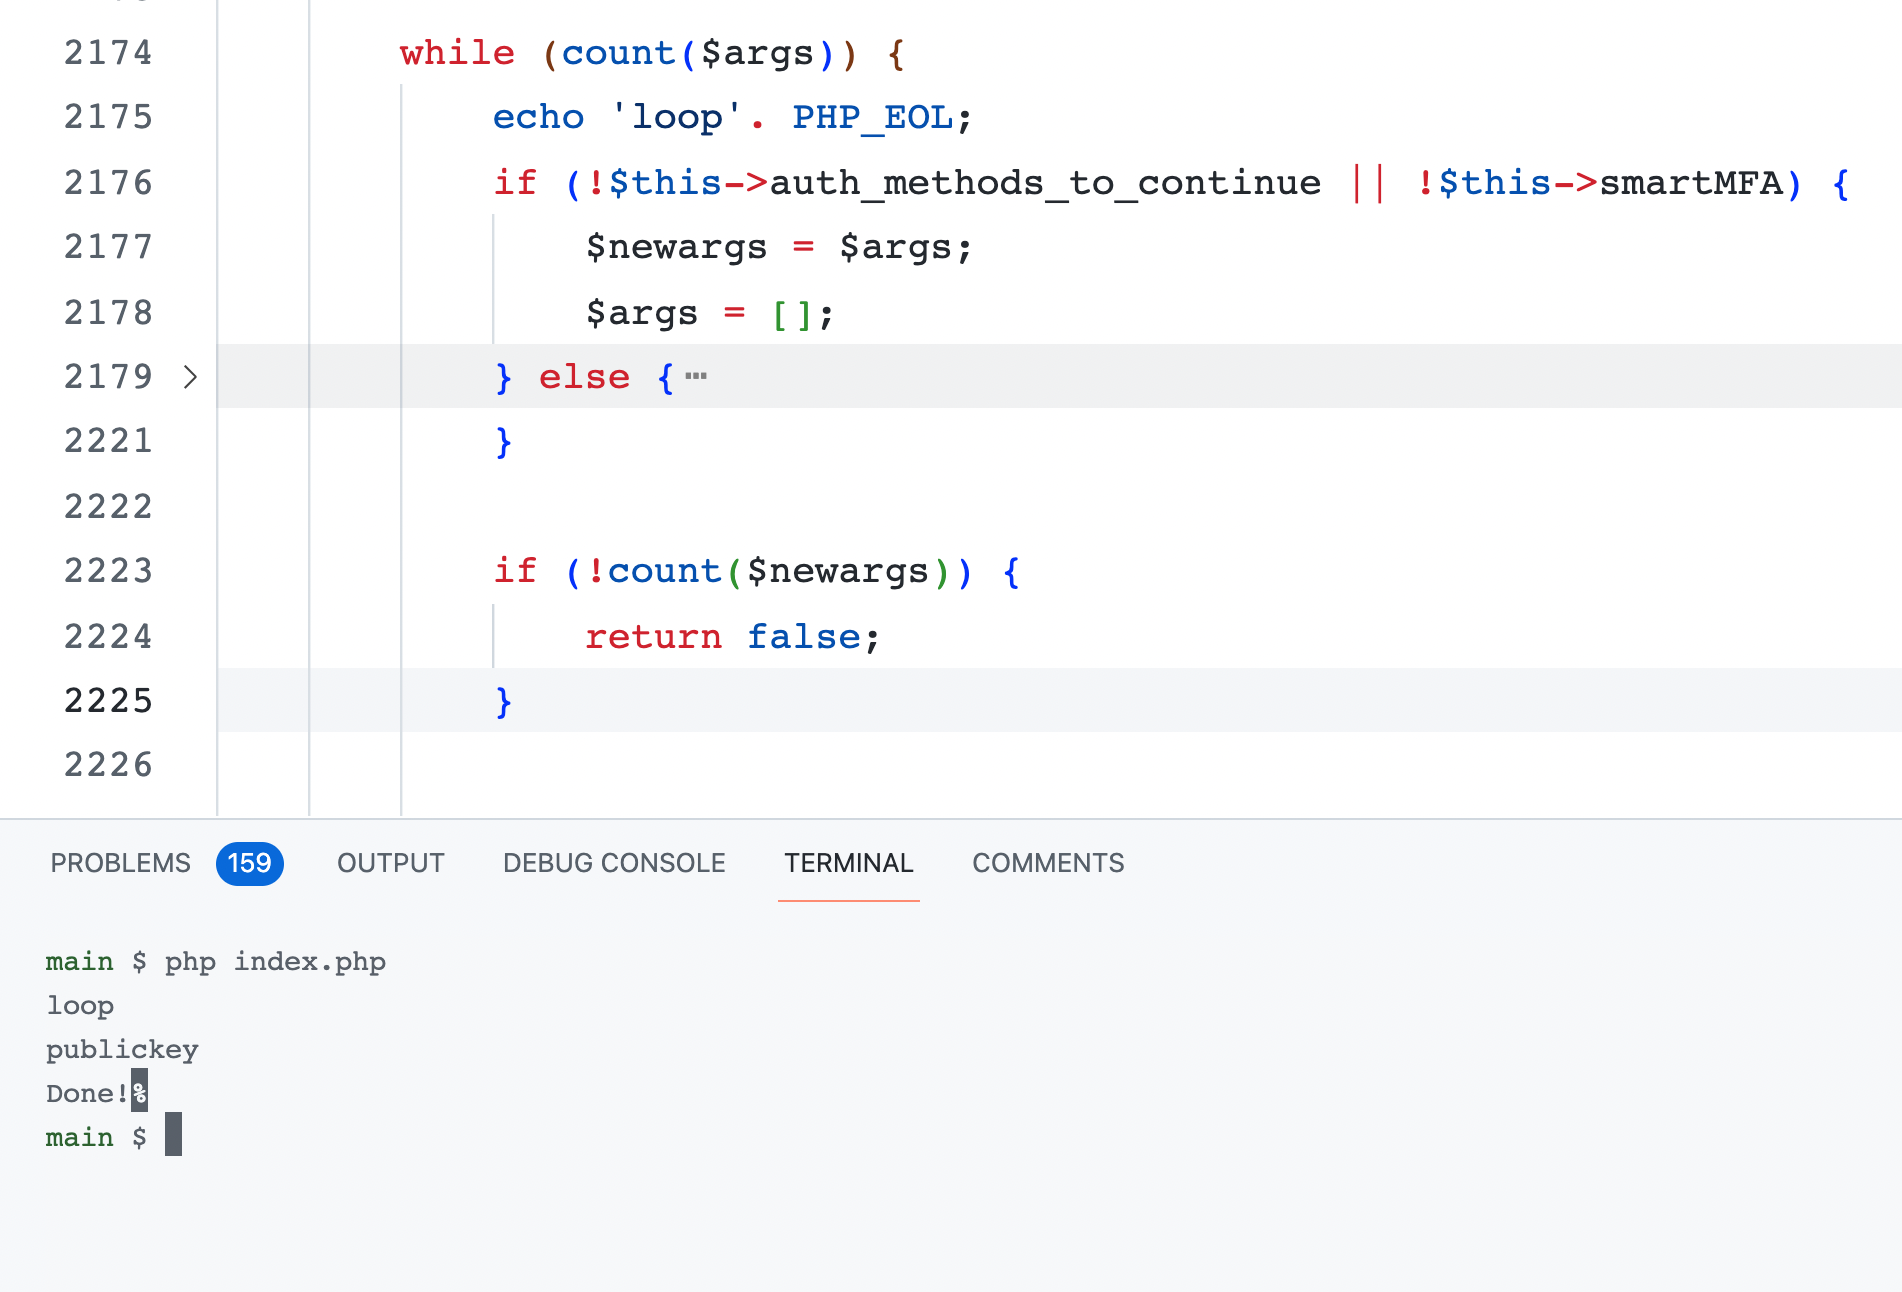
Task: Click the 'loop' terminal output line
Action: tap(80, 1006)
